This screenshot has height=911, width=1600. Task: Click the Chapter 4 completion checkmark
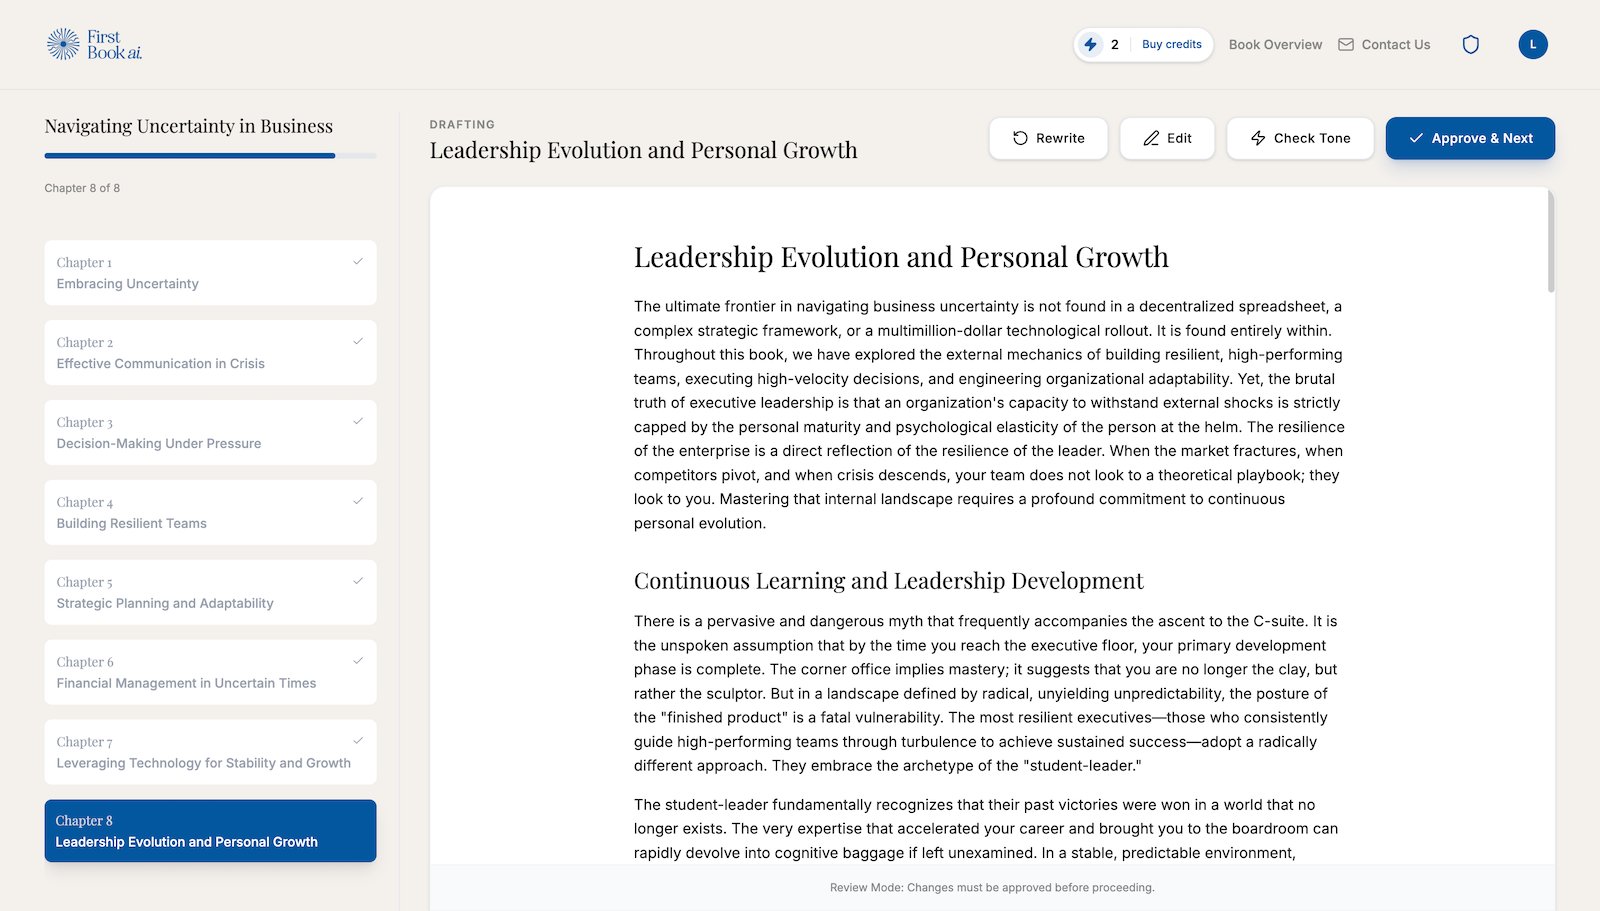(x=358, y=501)
